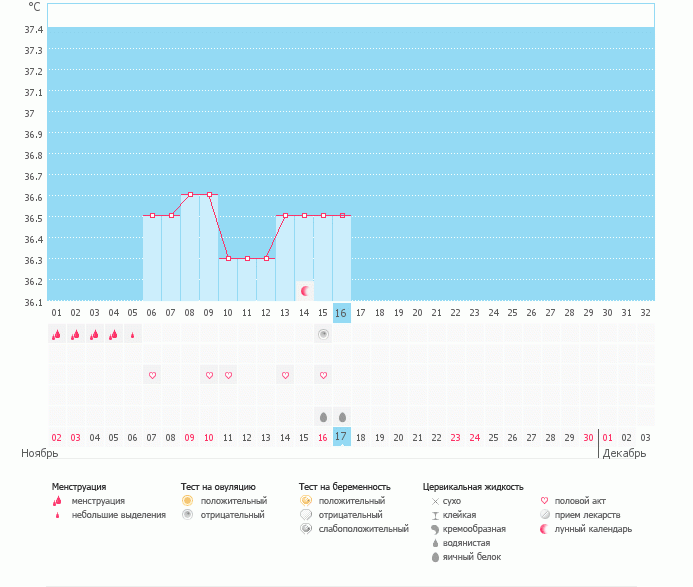
Task: Select the highlighted cycle day 16 cell
Action: [342, 313]
